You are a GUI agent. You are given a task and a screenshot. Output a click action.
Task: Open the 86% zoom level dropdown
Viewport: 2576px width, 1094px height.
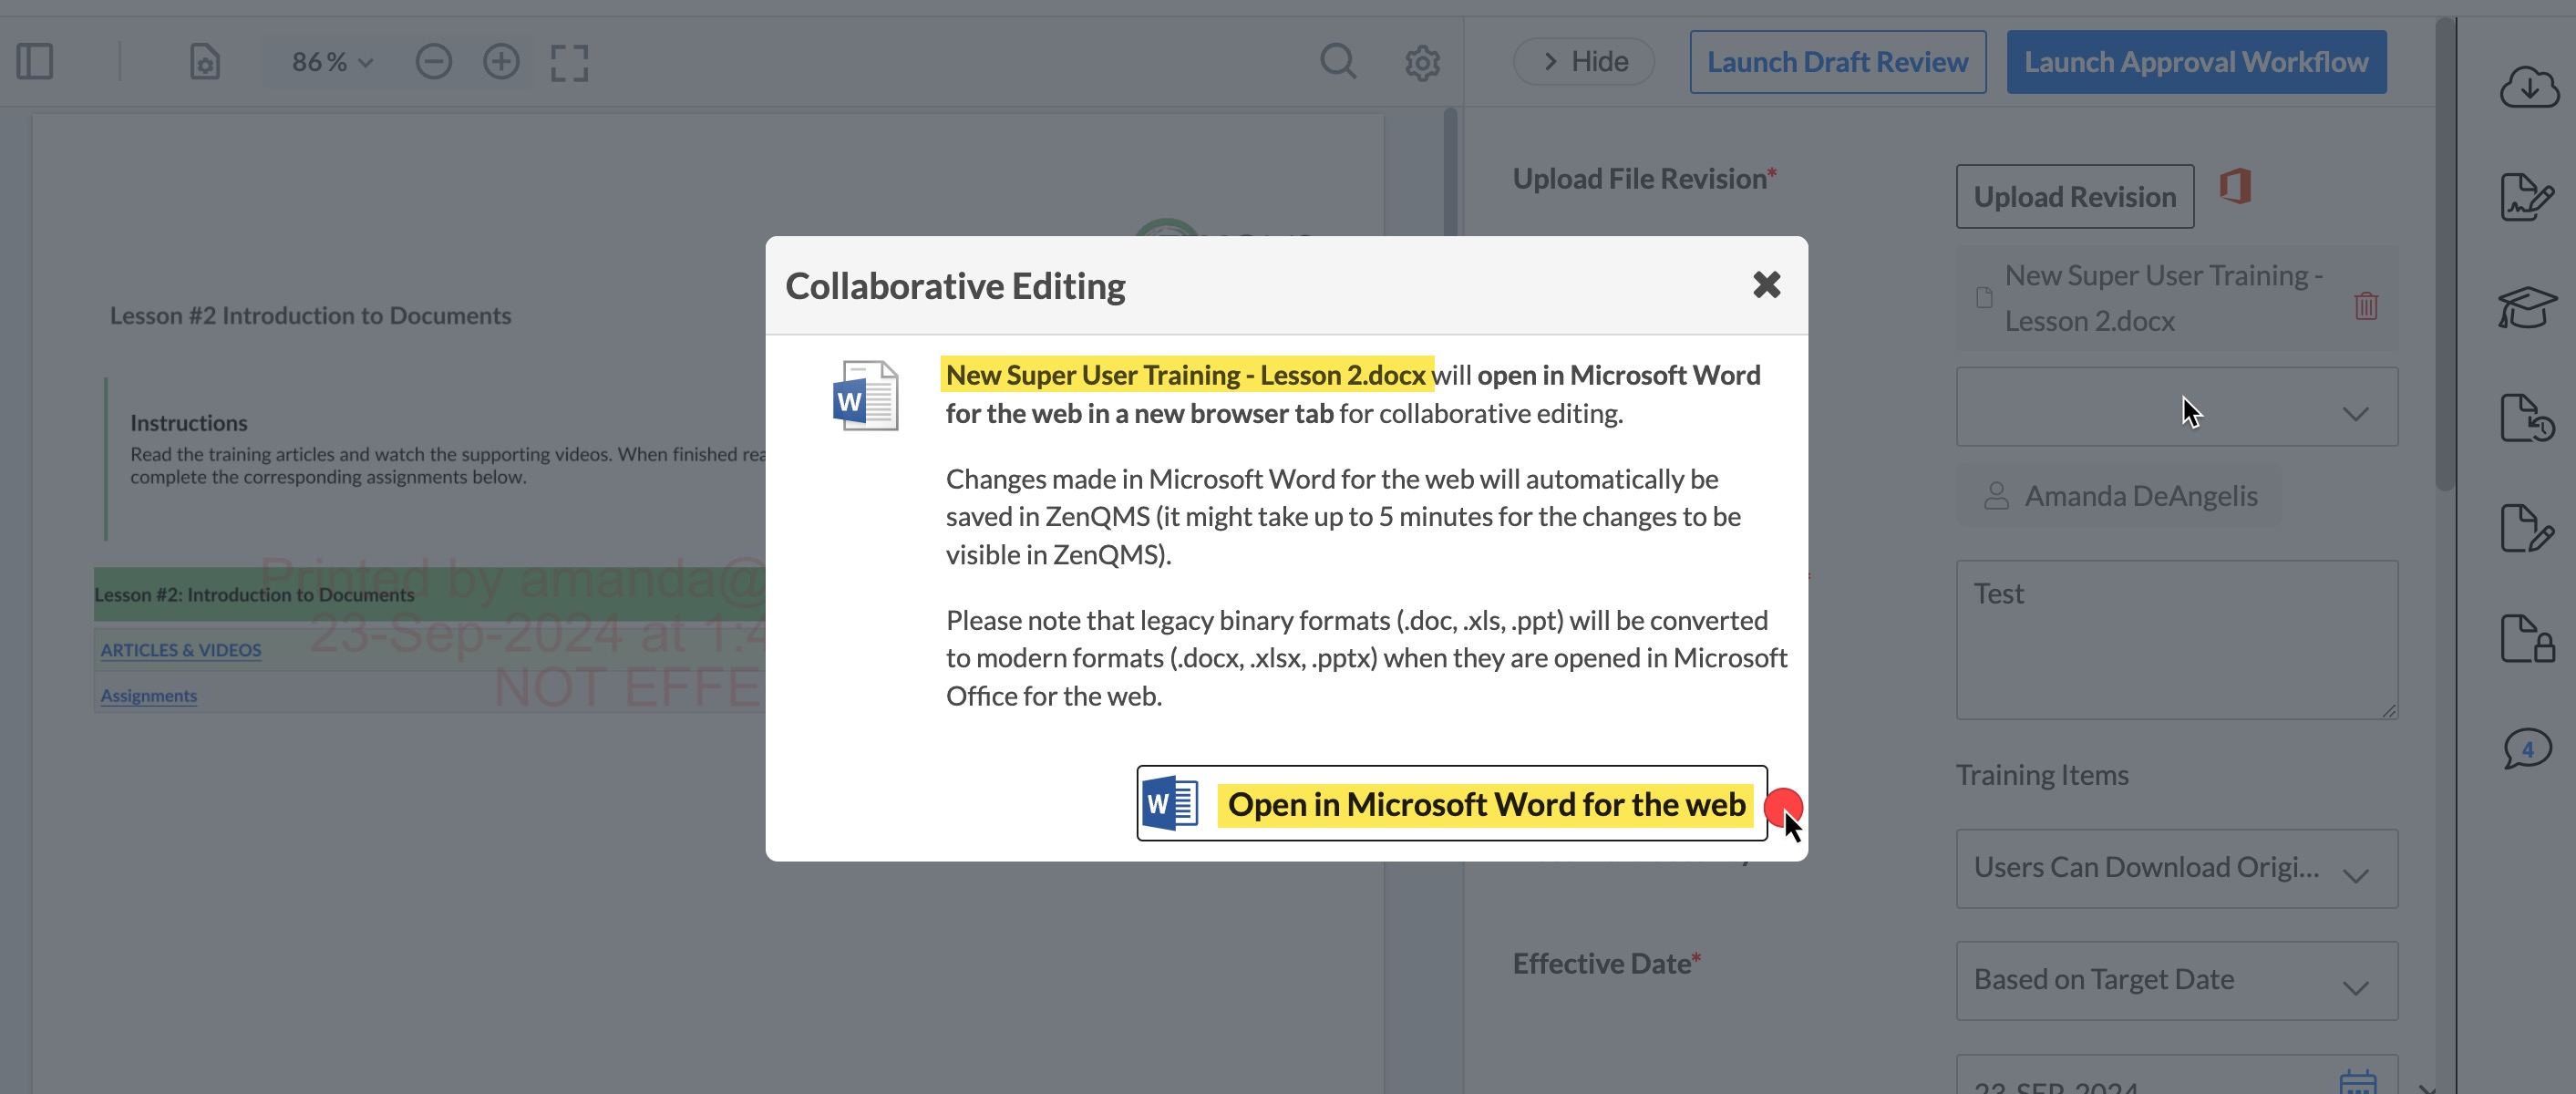point(332,62)
